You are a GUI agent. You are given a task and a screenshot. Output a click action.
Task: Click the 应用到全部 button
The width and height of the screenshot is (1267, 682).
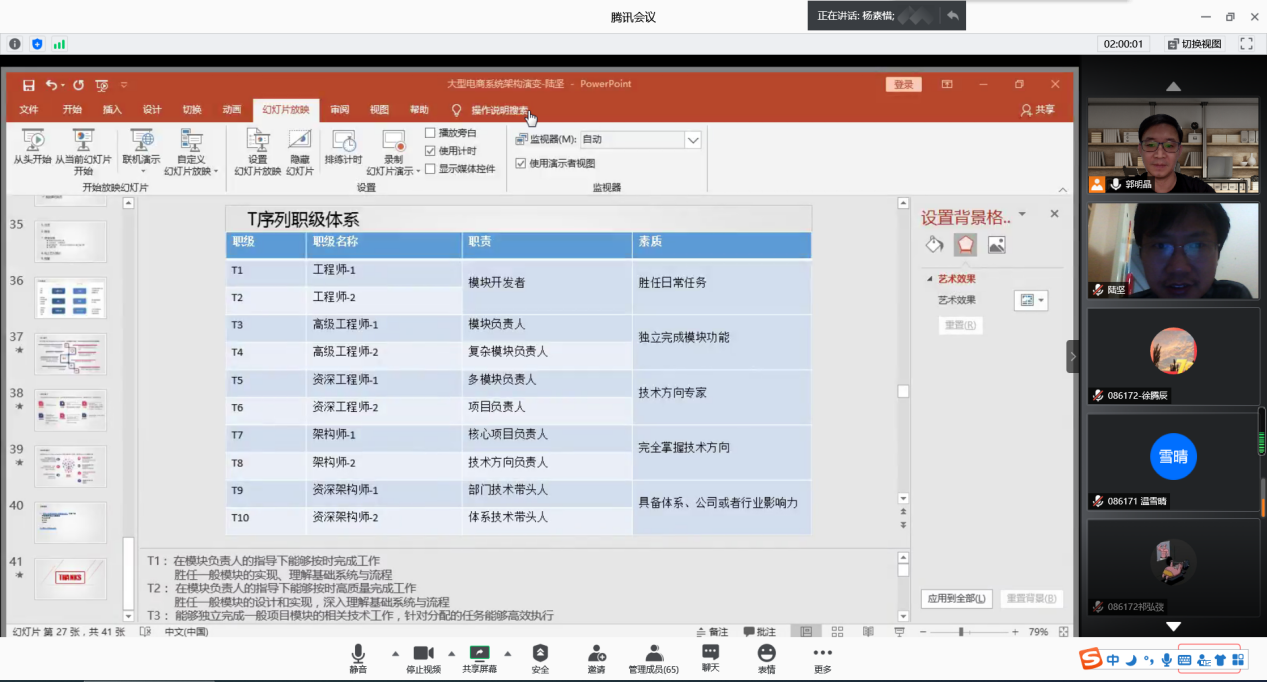[957, 599]
